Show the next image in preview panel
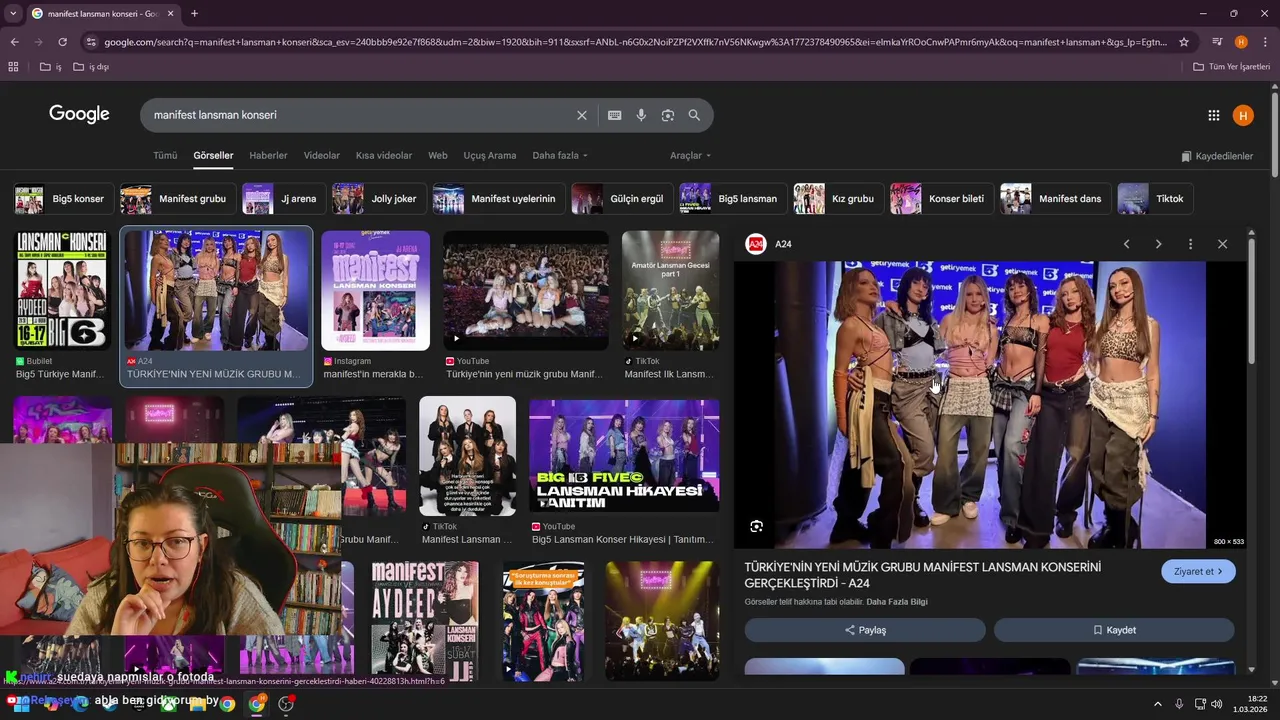The image size is (1280, 720). [x=1158, y=244]
